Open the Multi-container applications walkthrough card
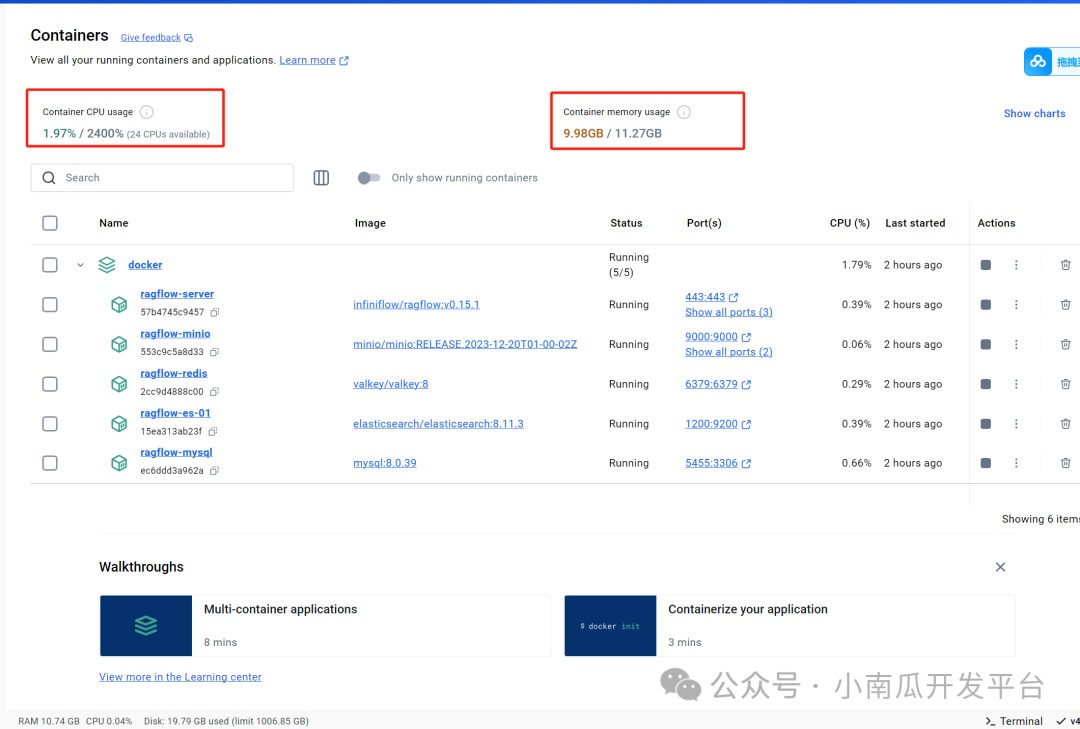Image resolution: width=1080 pixels, height=729 pixels. pos(325,626)
